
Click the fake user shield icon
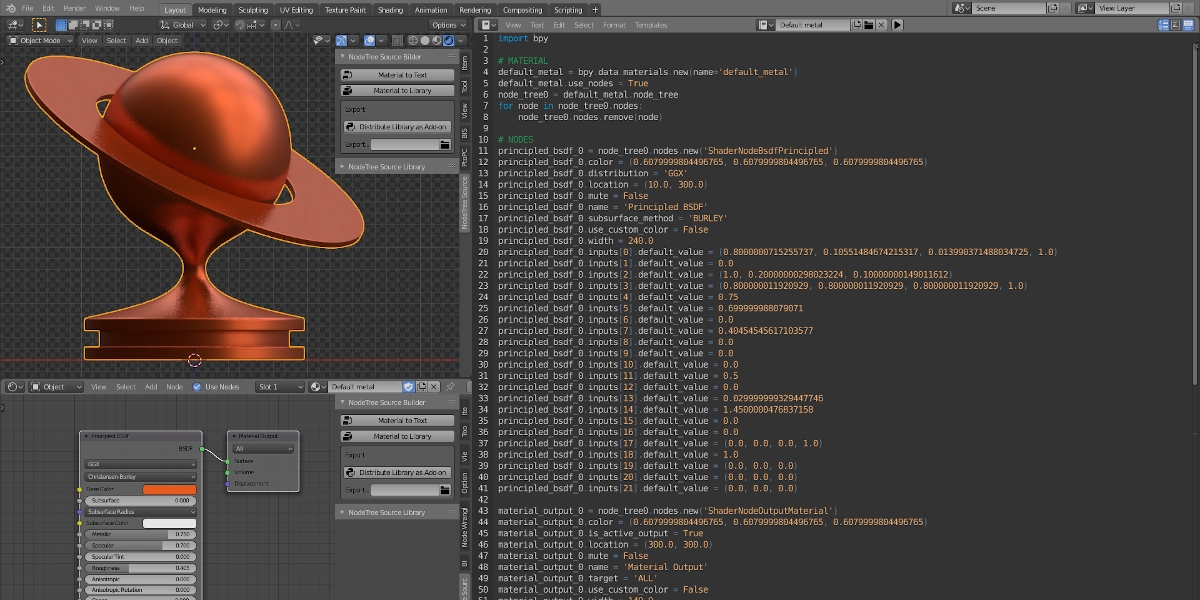[x=408, y=387]
